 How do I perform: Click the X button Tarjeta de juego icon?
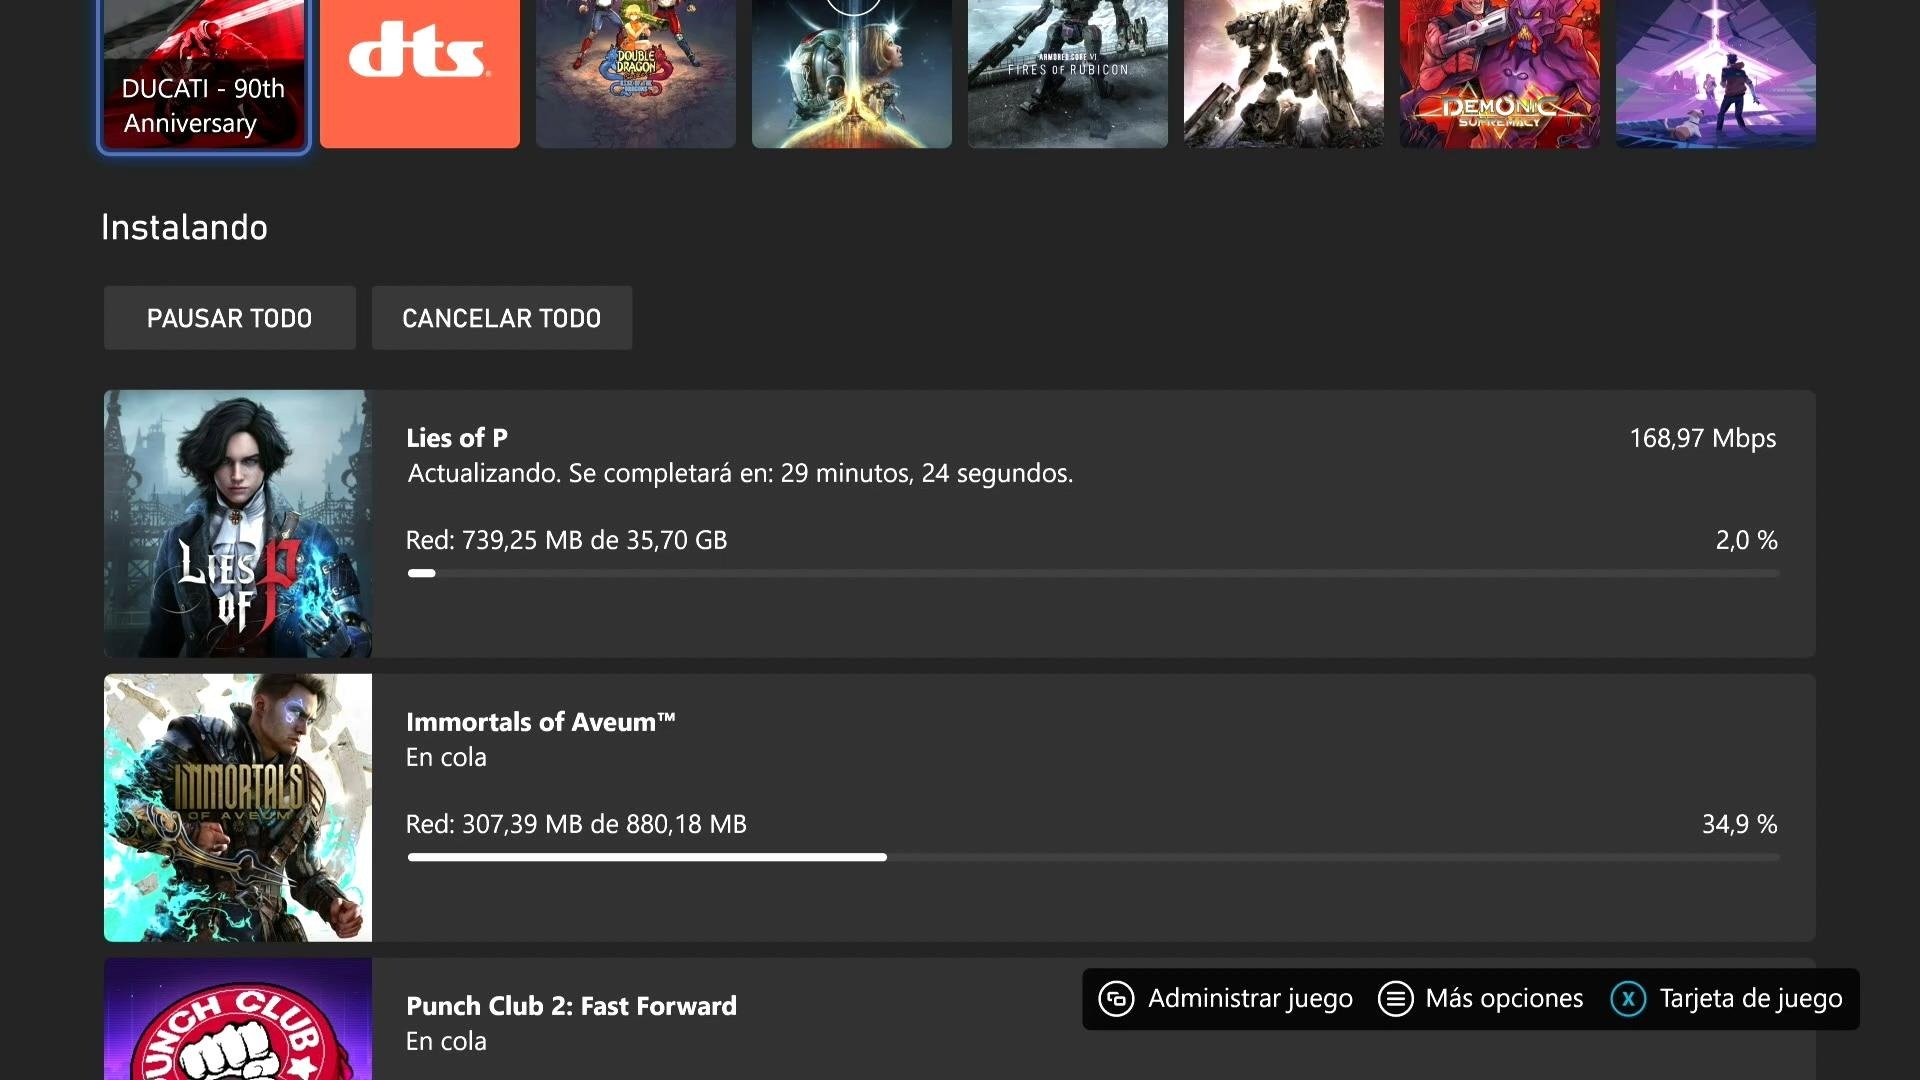[1628, 999]
